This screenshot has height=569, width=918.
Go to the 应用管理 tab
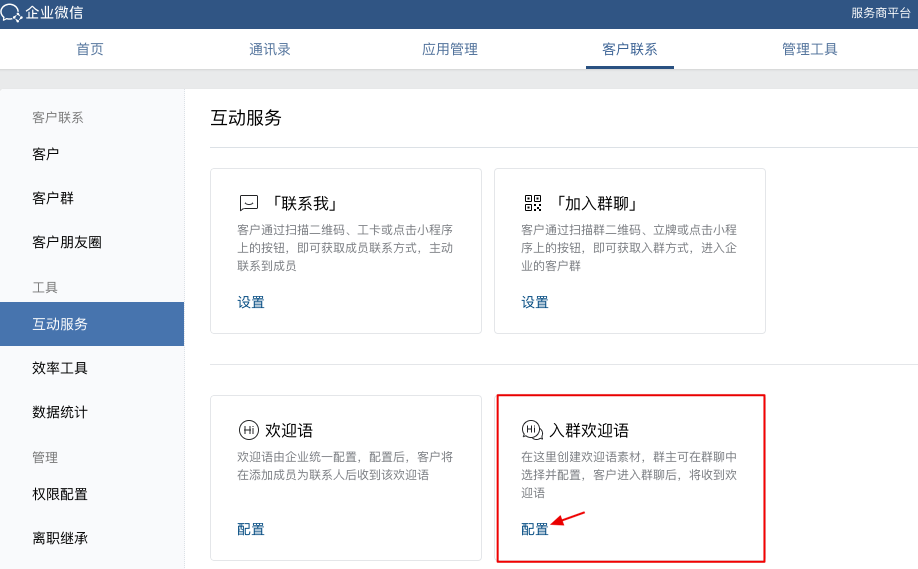click(x=450, y=49)
